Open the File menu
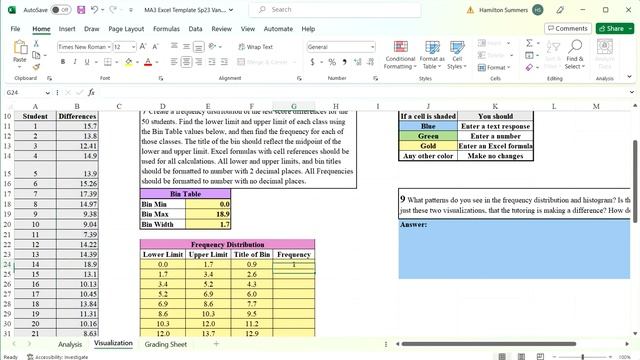This screenshot has height=360, width=640. tap(16, 29)
